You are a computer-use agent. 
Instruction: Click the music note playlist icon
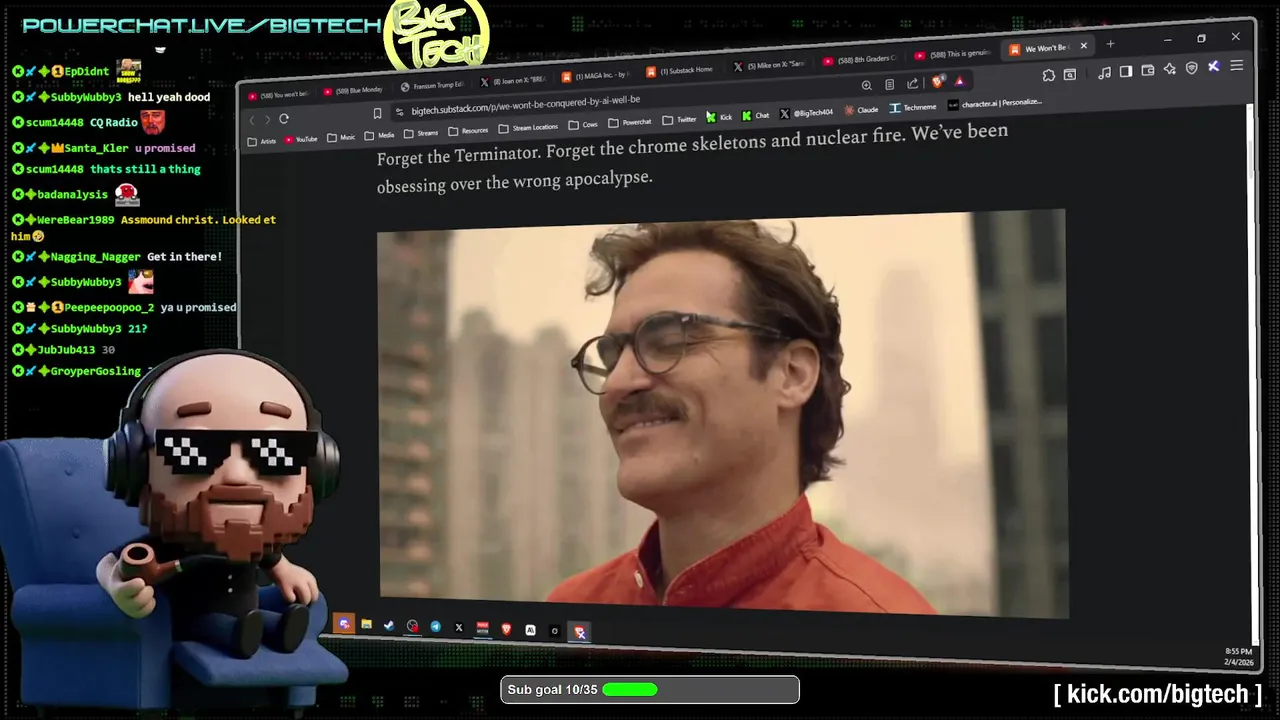[1104, 72]
